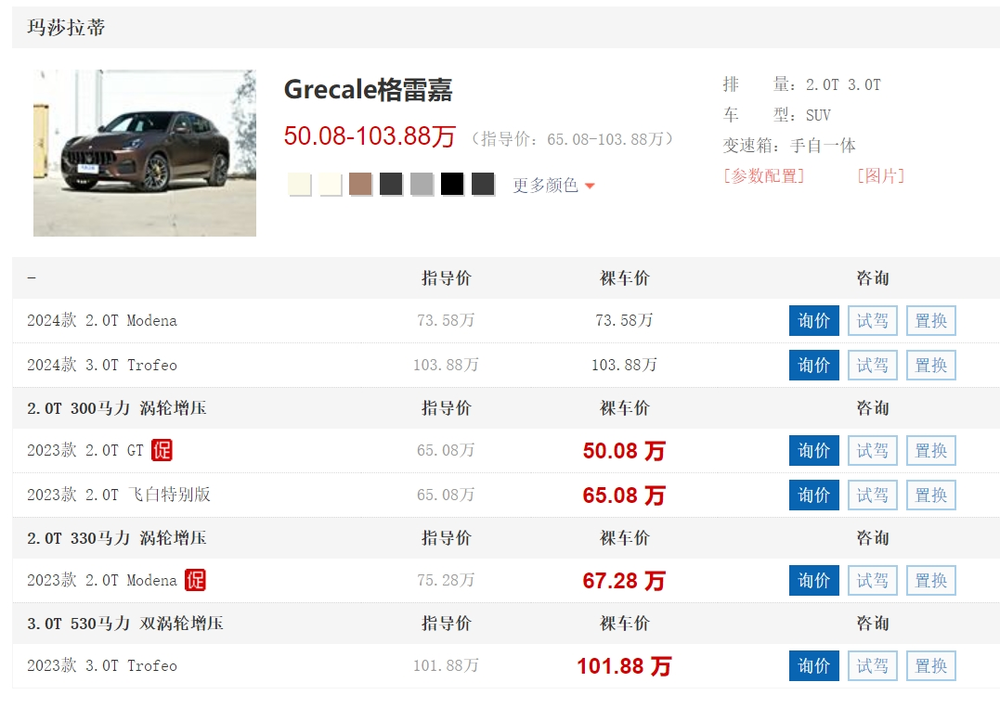Image resolution: width=1000 pixels, height=708 pixels.
Task: Click the 询价 button for 2024款 2.0T Modena
Action: tap(814, 320)
